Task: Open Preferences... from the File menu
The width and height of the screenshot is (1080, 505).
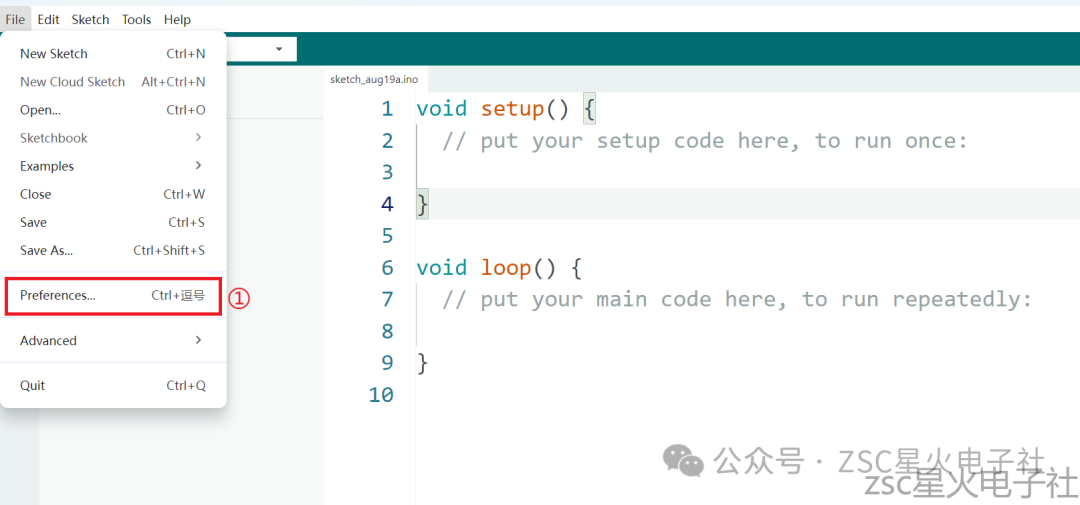Action: tap(113, 296)
